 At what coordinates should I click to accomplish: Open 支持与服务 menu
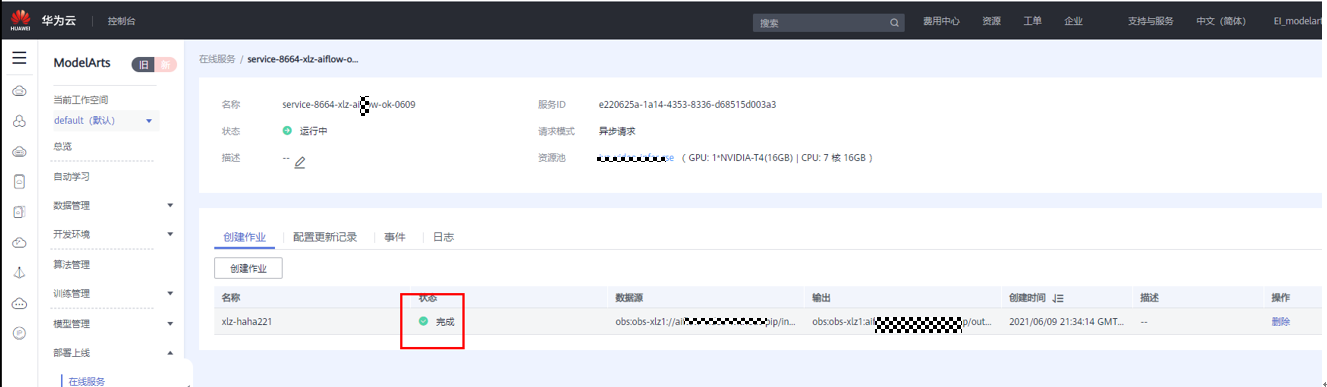[x=1150, y=21]
